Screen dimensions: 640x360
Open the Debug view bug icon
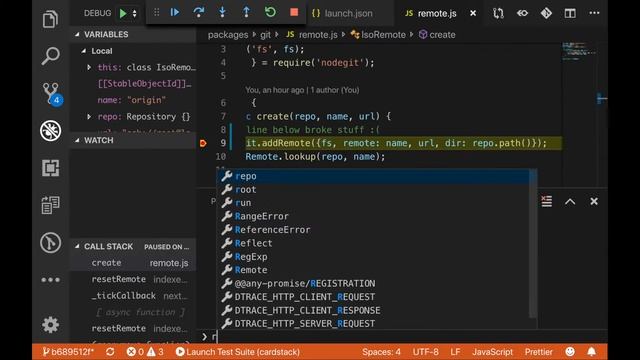click(51, 131)
